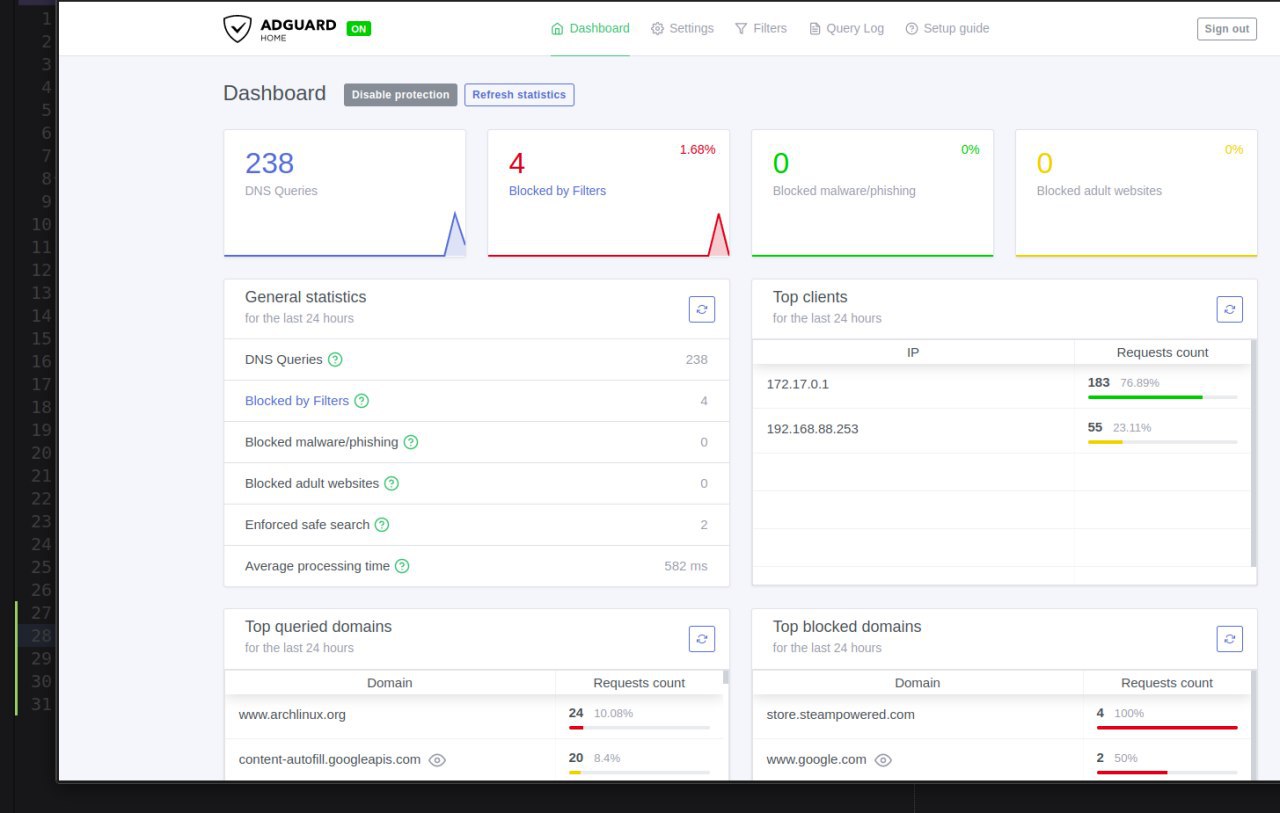Click green progress bar for 183 requests

click(x=1145, y=397)
